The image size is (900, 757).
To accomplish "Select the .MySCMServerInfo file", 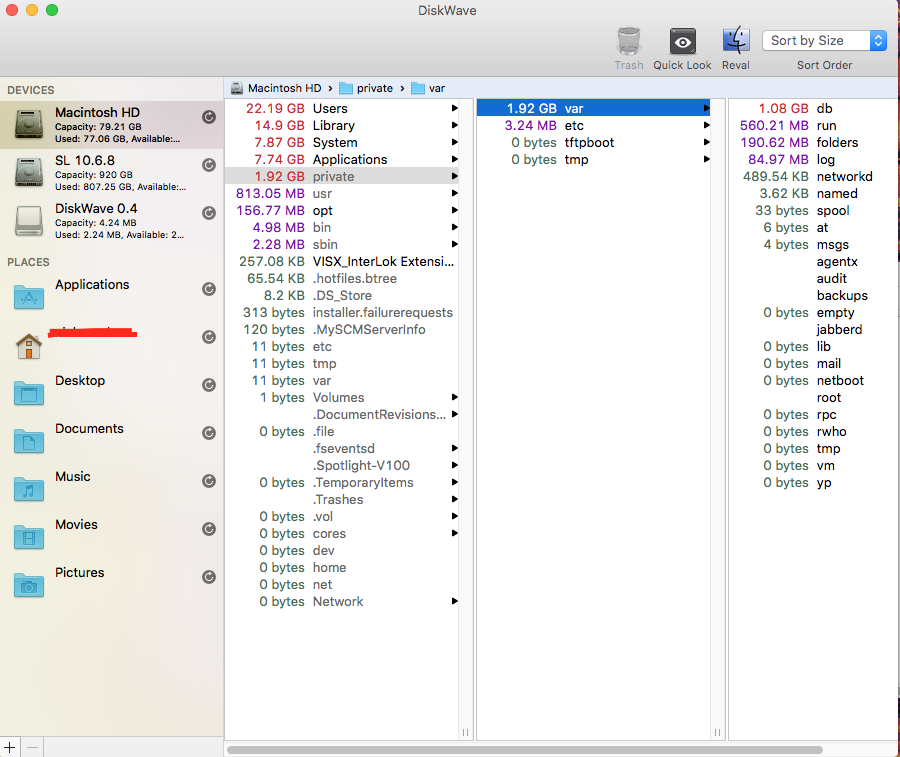I will pyautogui.click(x=342, y=329).
